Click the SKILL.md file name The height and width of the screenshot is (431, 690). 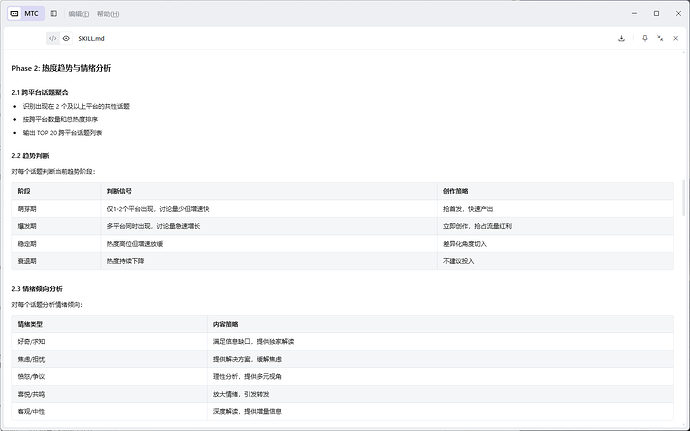point(92,38)
